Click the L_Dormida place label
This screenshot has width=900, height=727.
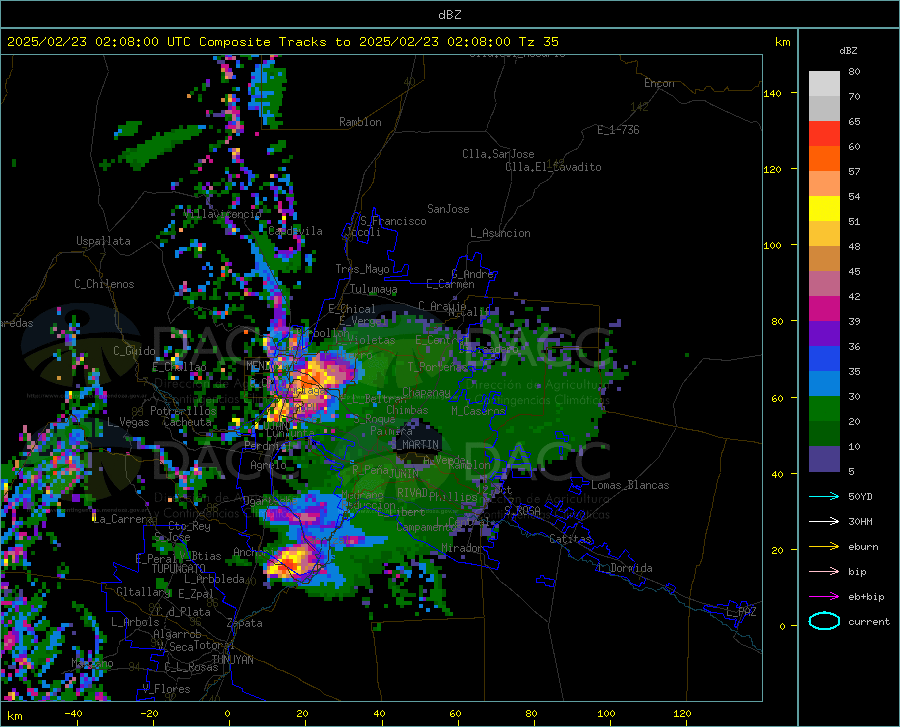pyautogui.click(x=625, y=568)
